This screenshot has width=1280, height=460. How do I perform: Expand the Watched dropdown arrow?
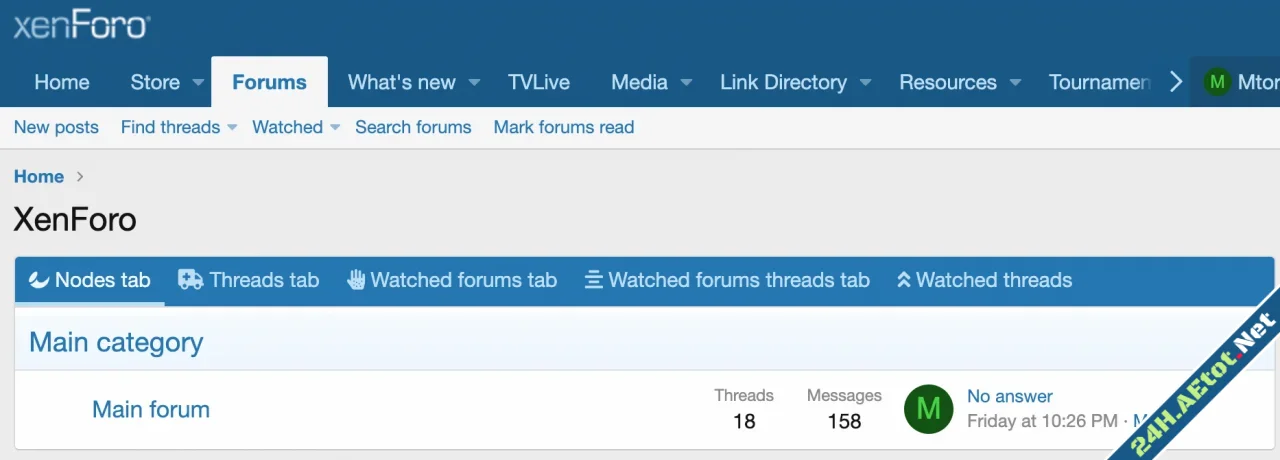click(x=335, y=127)
